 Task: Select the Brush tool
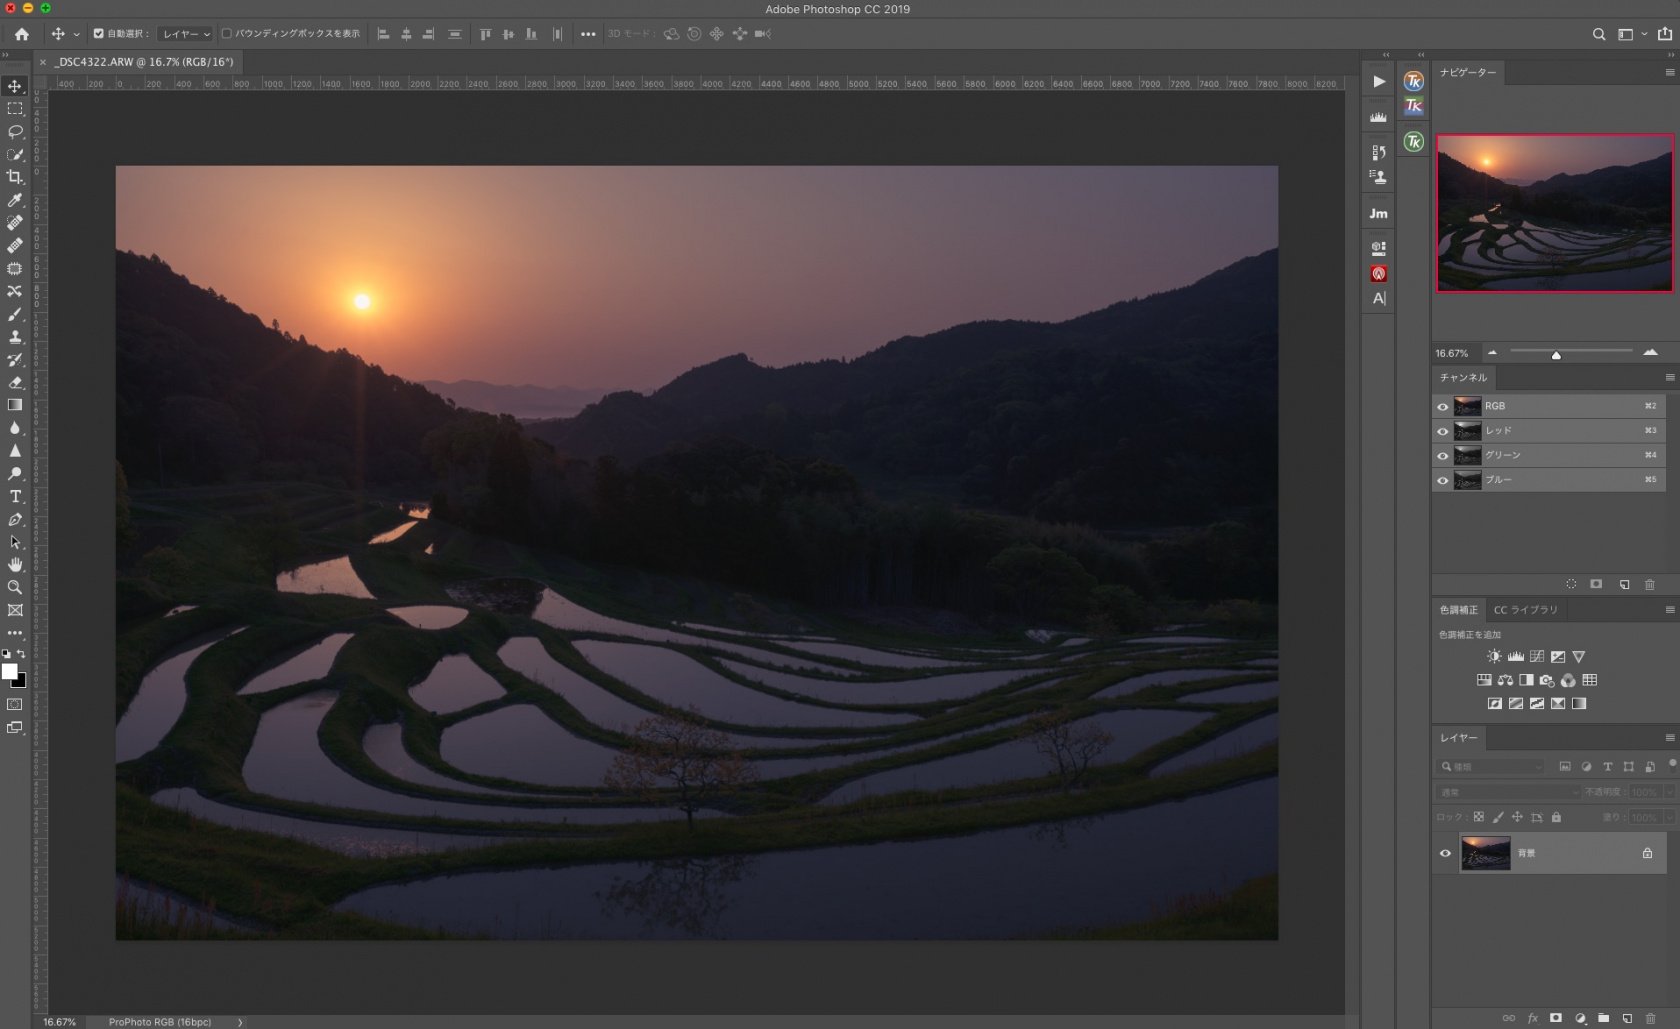point(15,314)
